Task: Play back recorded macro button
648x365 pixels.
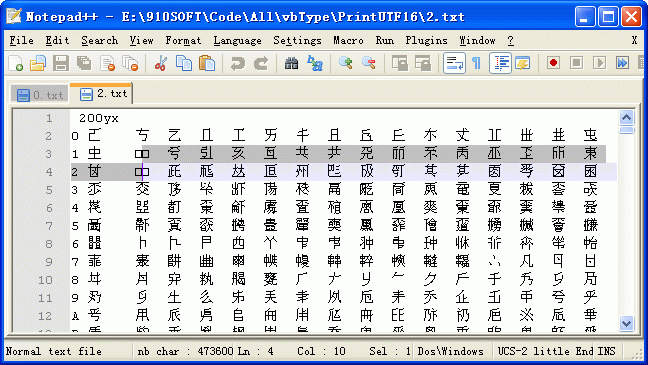Action: click(x=599, y=63)
